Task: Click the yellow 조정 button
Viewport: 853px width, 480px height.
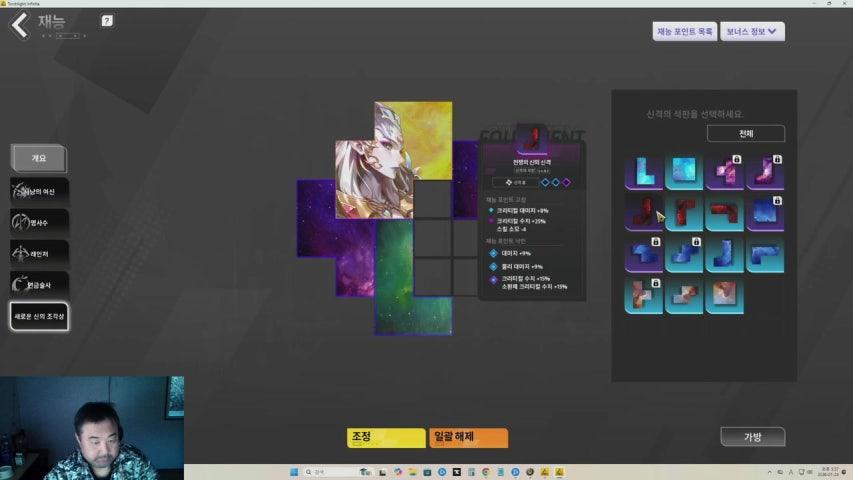Action: (x=386, y=438)
